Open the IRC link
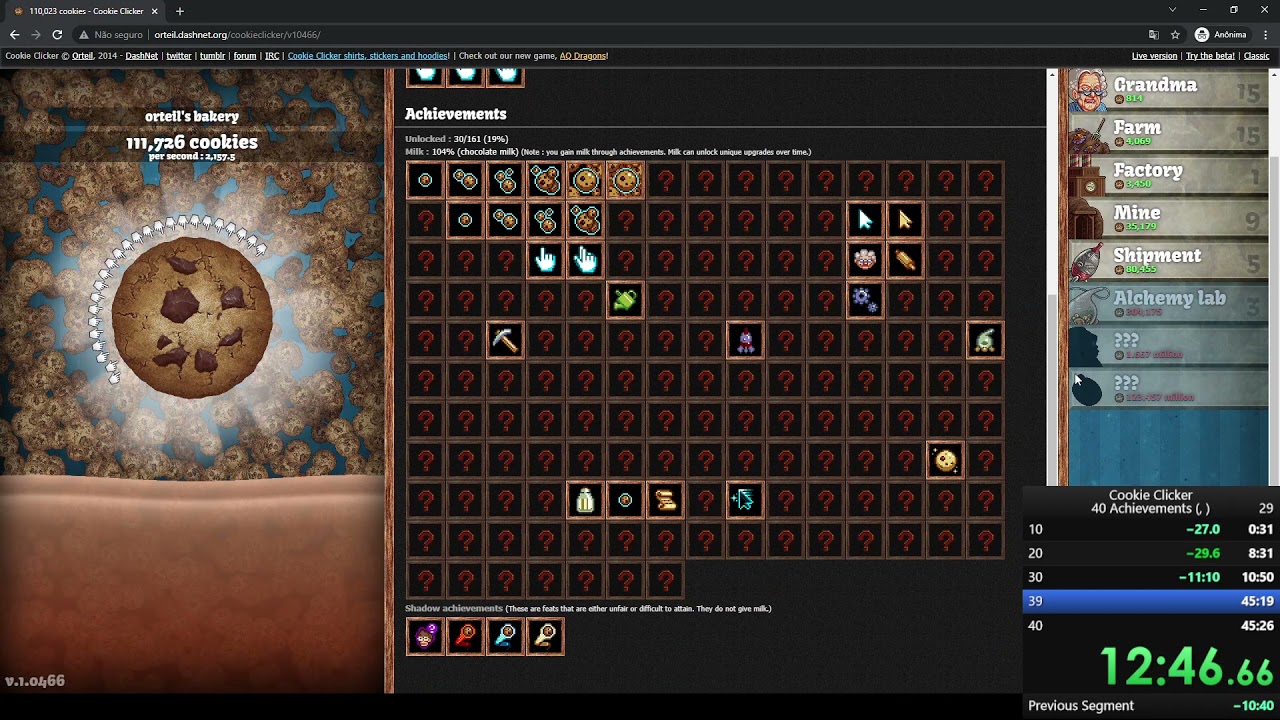Screen dimensions: 1280x720 (272, 56)
